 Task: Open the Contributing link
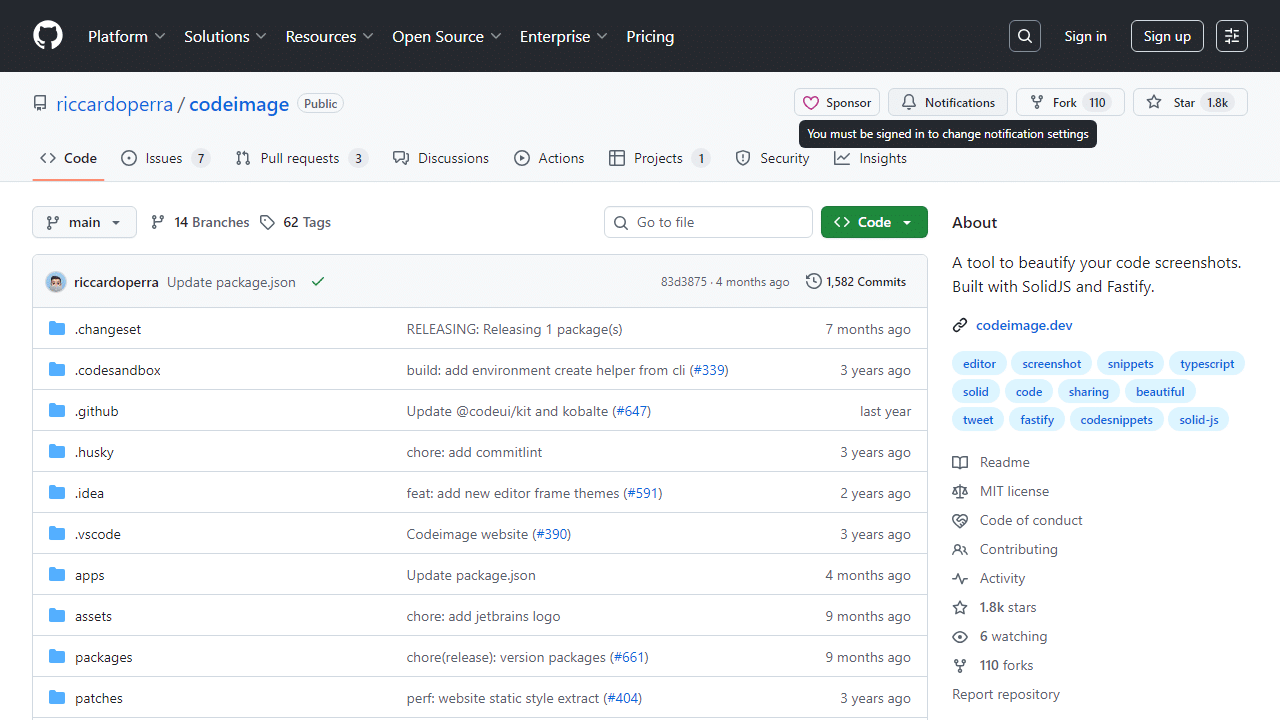1018,549
